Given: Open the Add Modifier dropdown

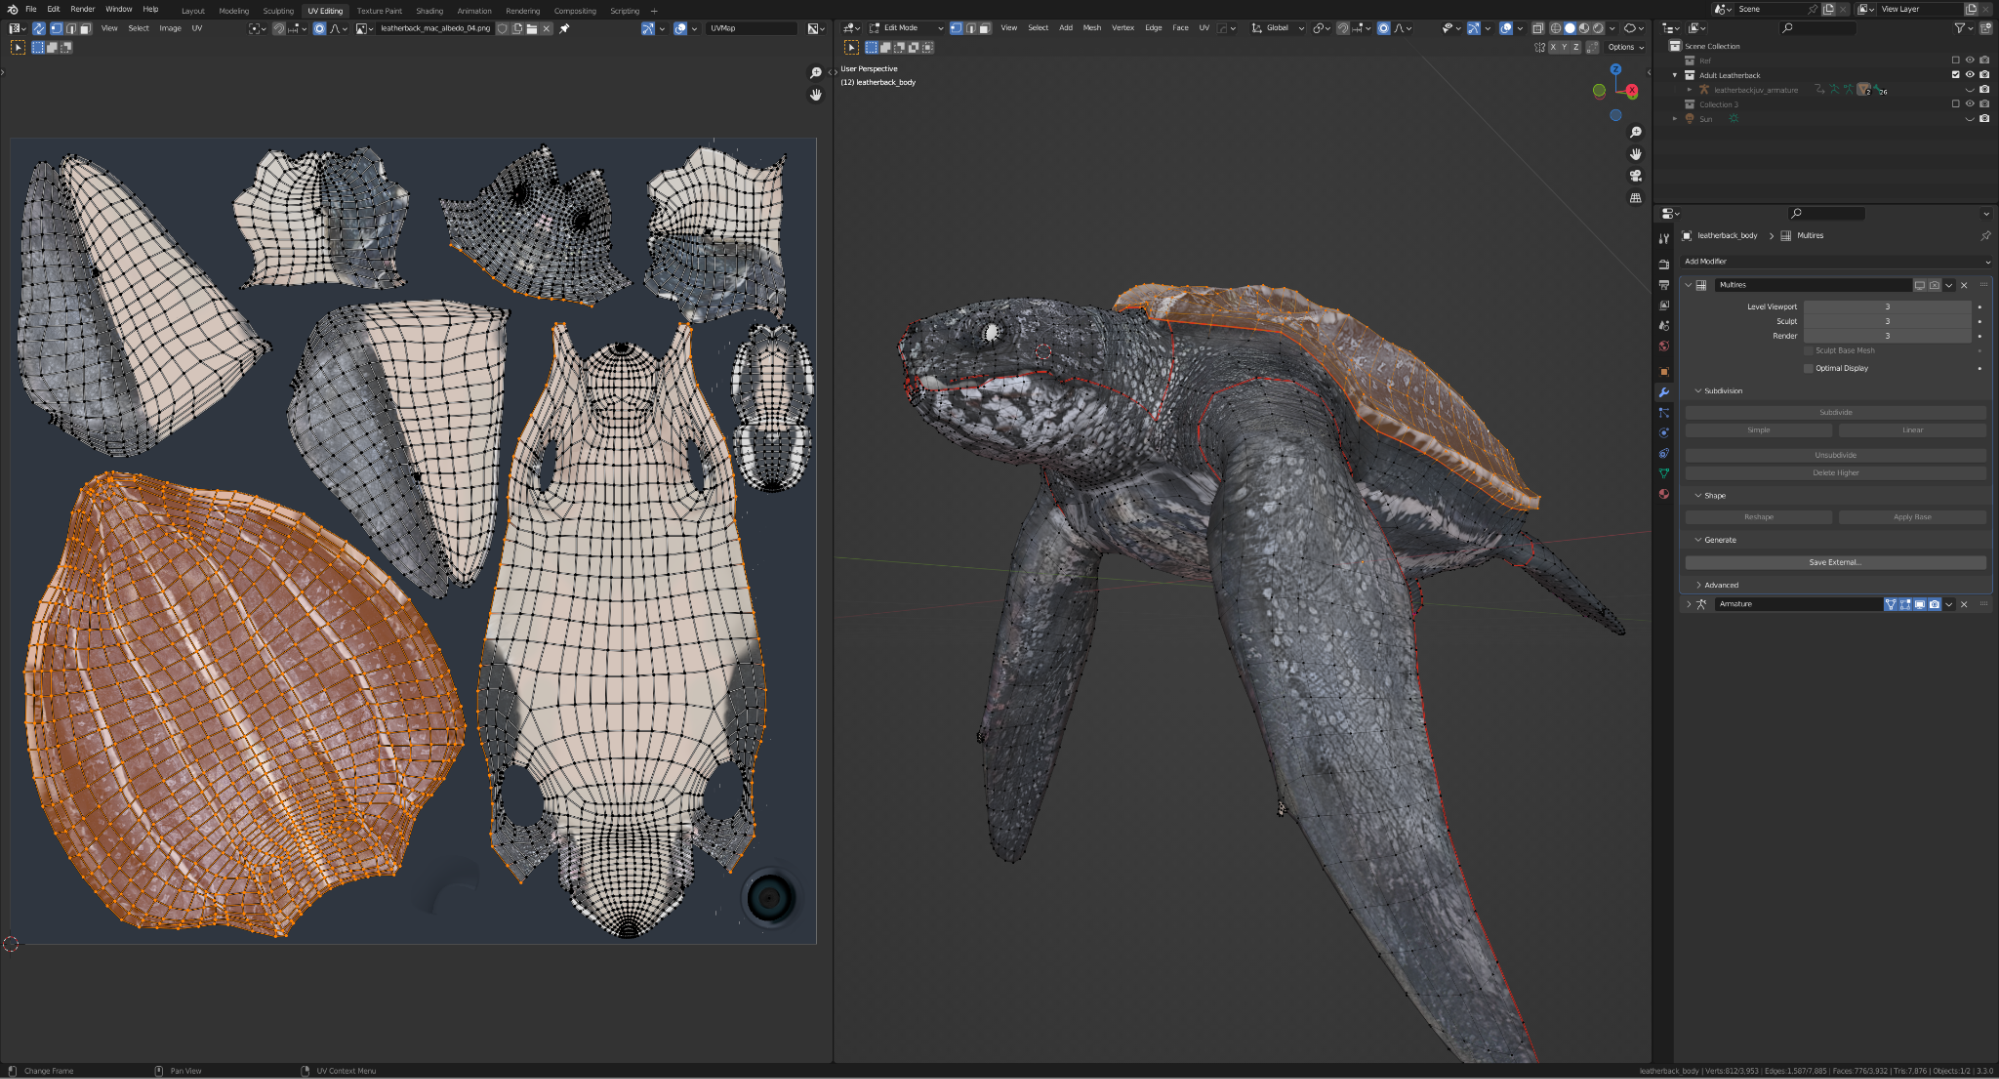Looking at the screenshot, I should click(1836, 261).
